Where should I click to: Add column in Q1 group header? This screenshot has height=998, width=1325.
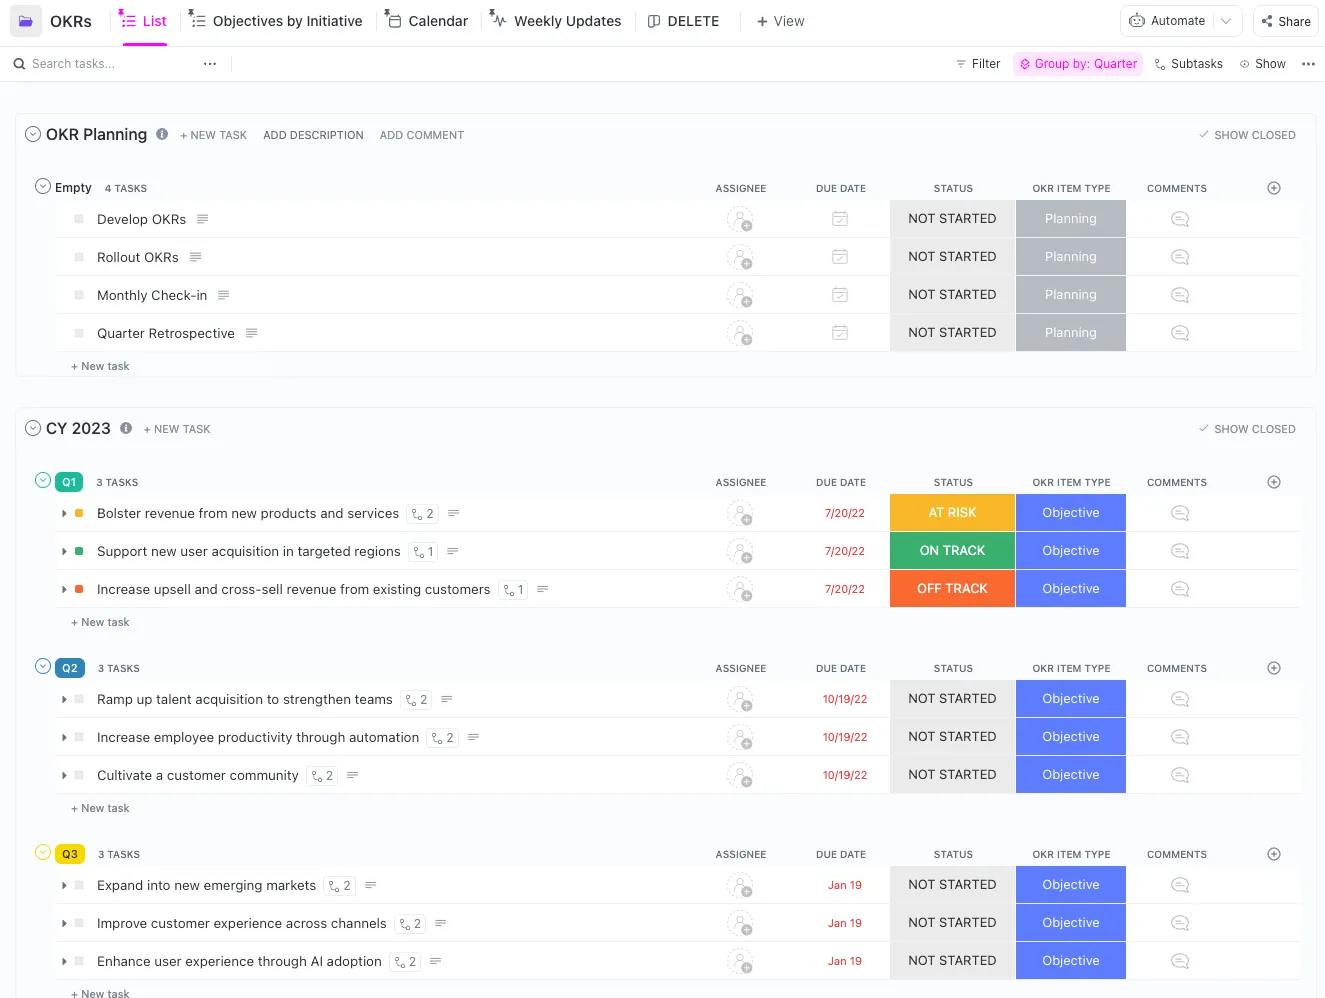pos(1274,482)
